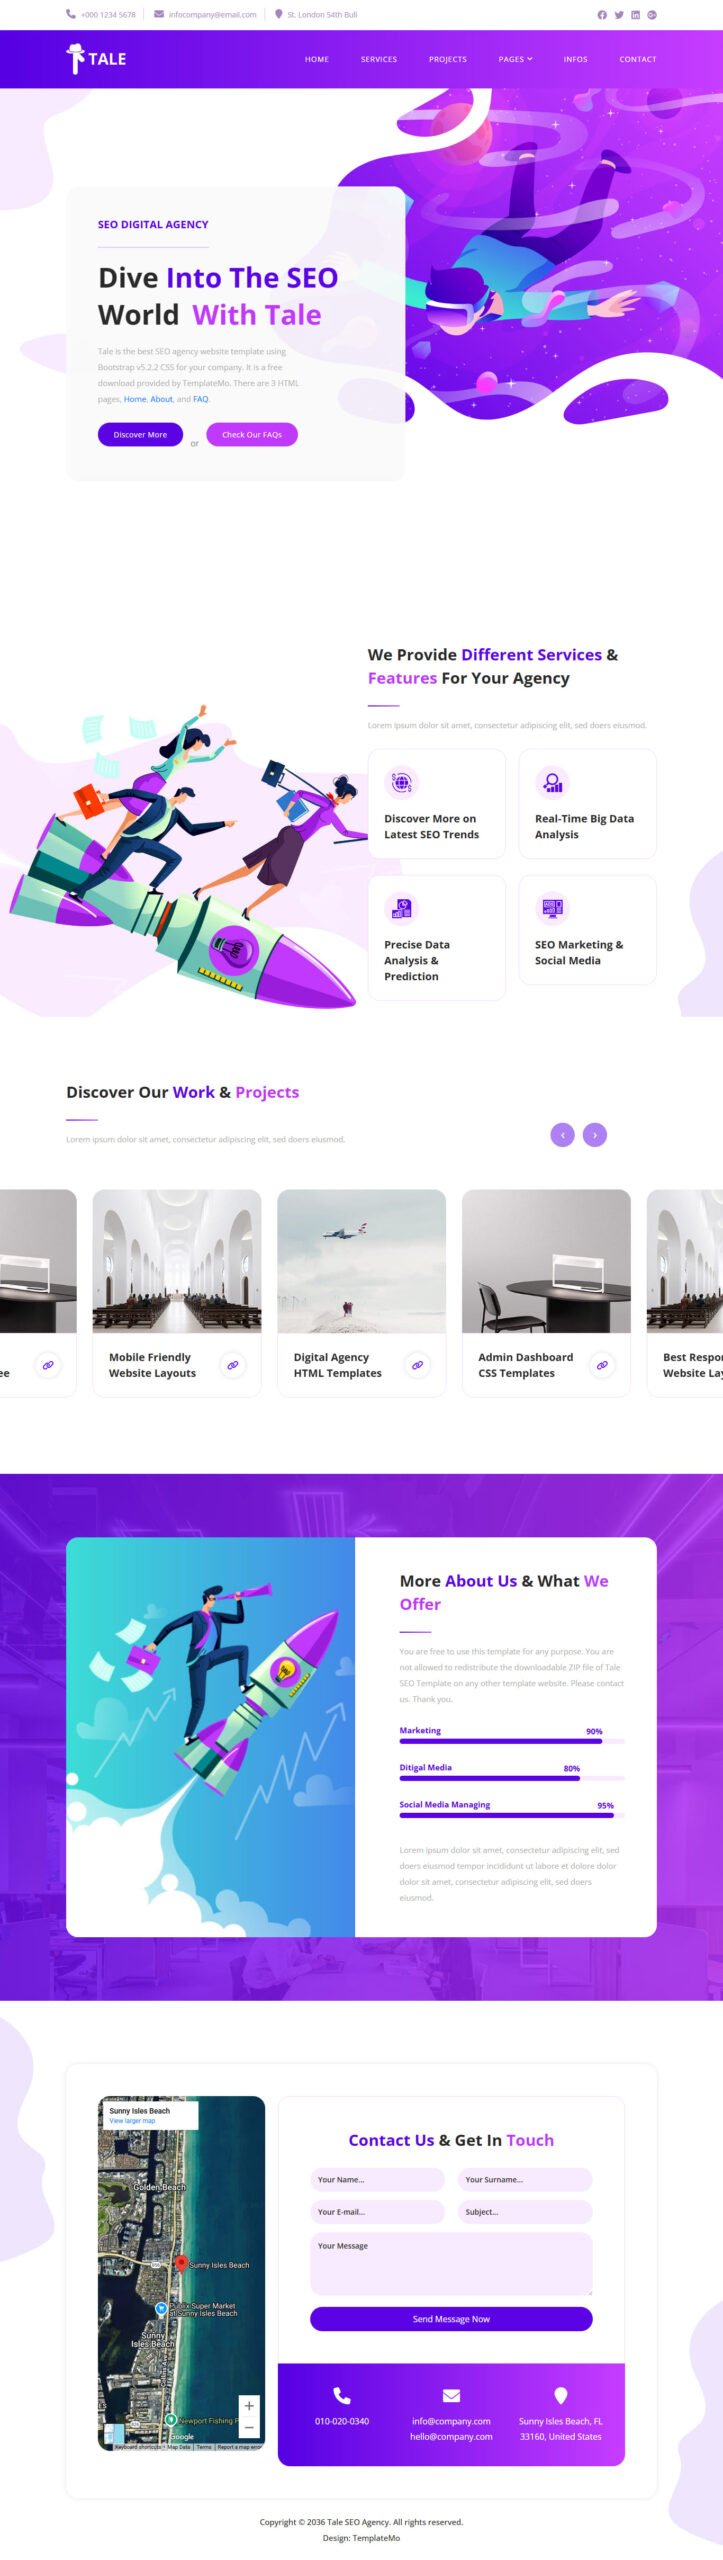Focus the Your Name input field

click(x=377, y=2179)
